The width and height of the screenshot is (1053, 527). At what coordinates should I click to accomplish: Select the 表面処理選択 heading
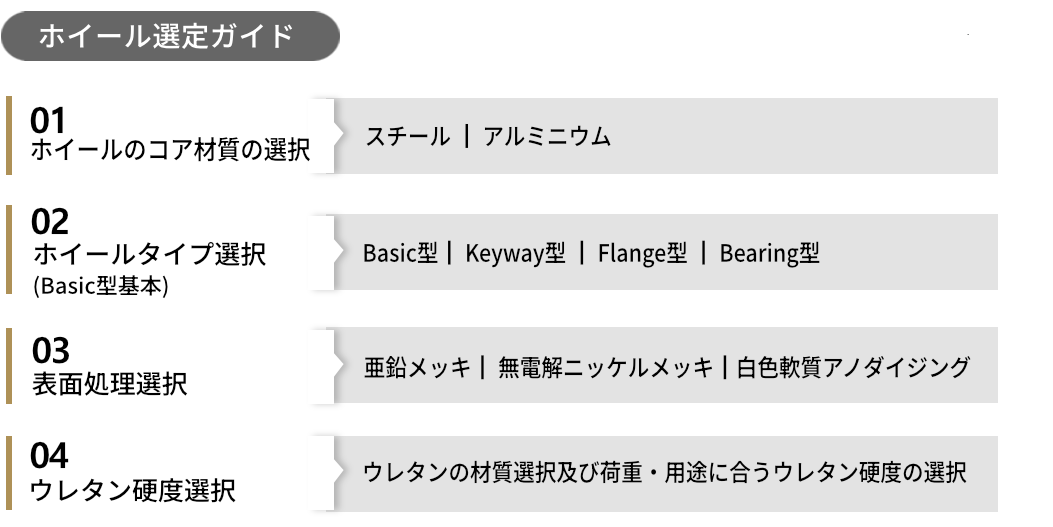(110, 383)
